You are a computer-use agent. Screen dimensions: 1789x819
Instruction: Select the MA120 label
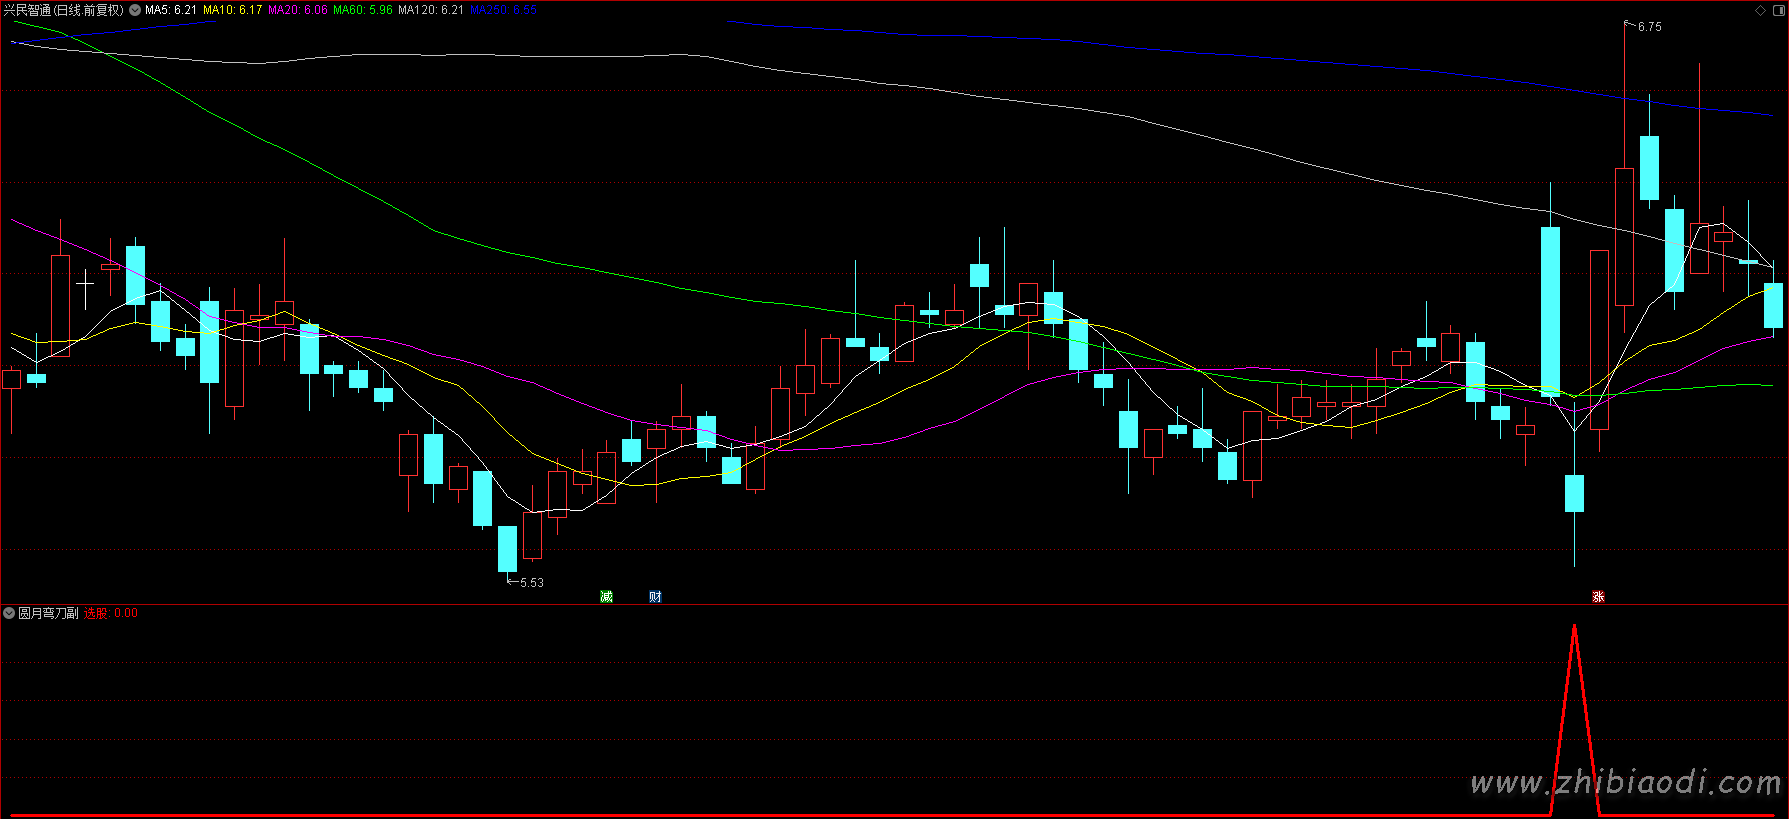(x=430, y=10)
